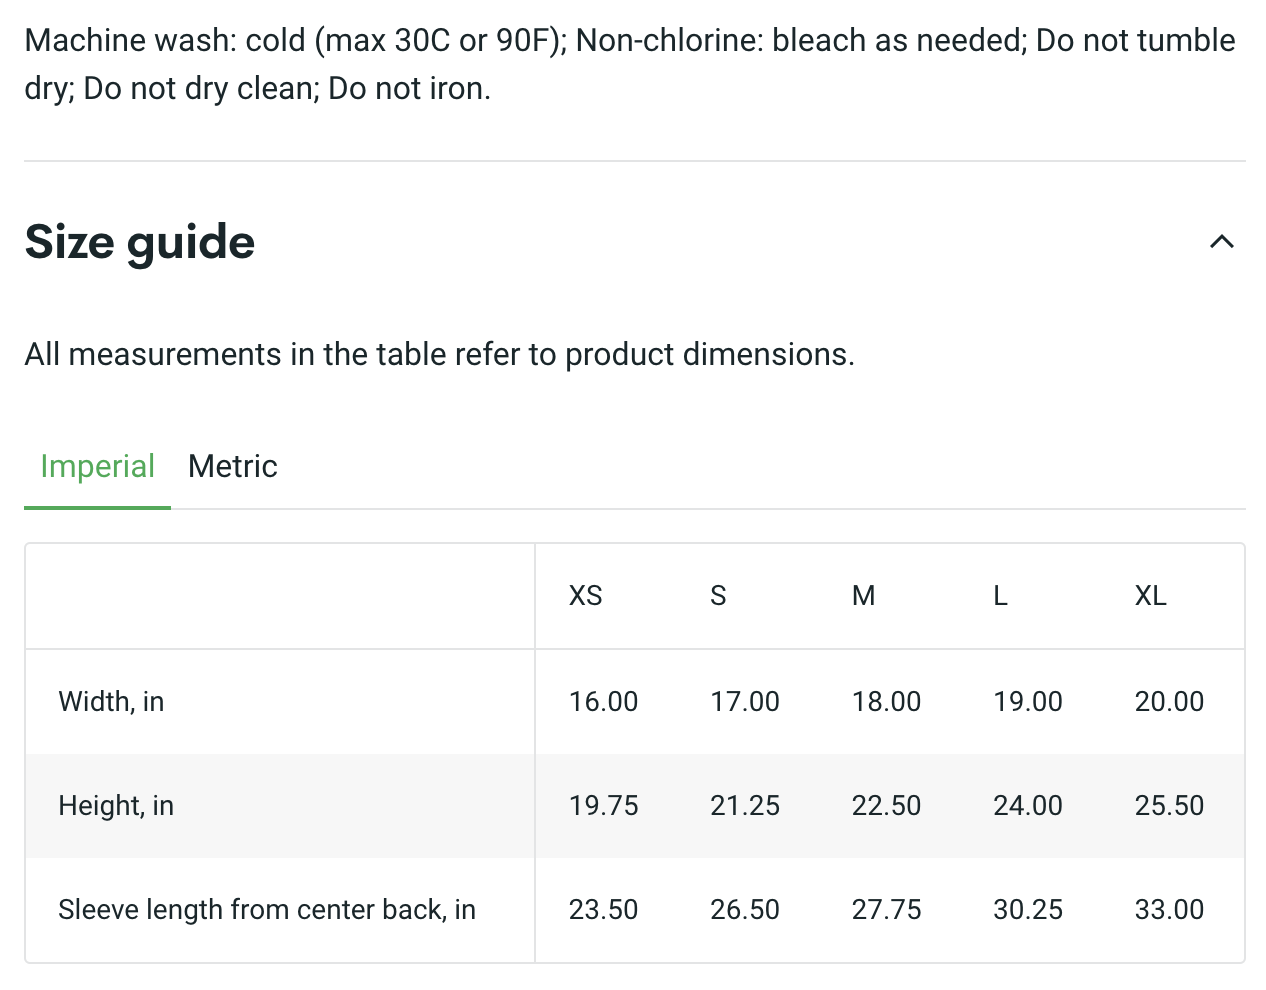Click the XL width value 20.00
Image resolution: width=1266 pixels, height=990 pixels.
pos(1169,702)
